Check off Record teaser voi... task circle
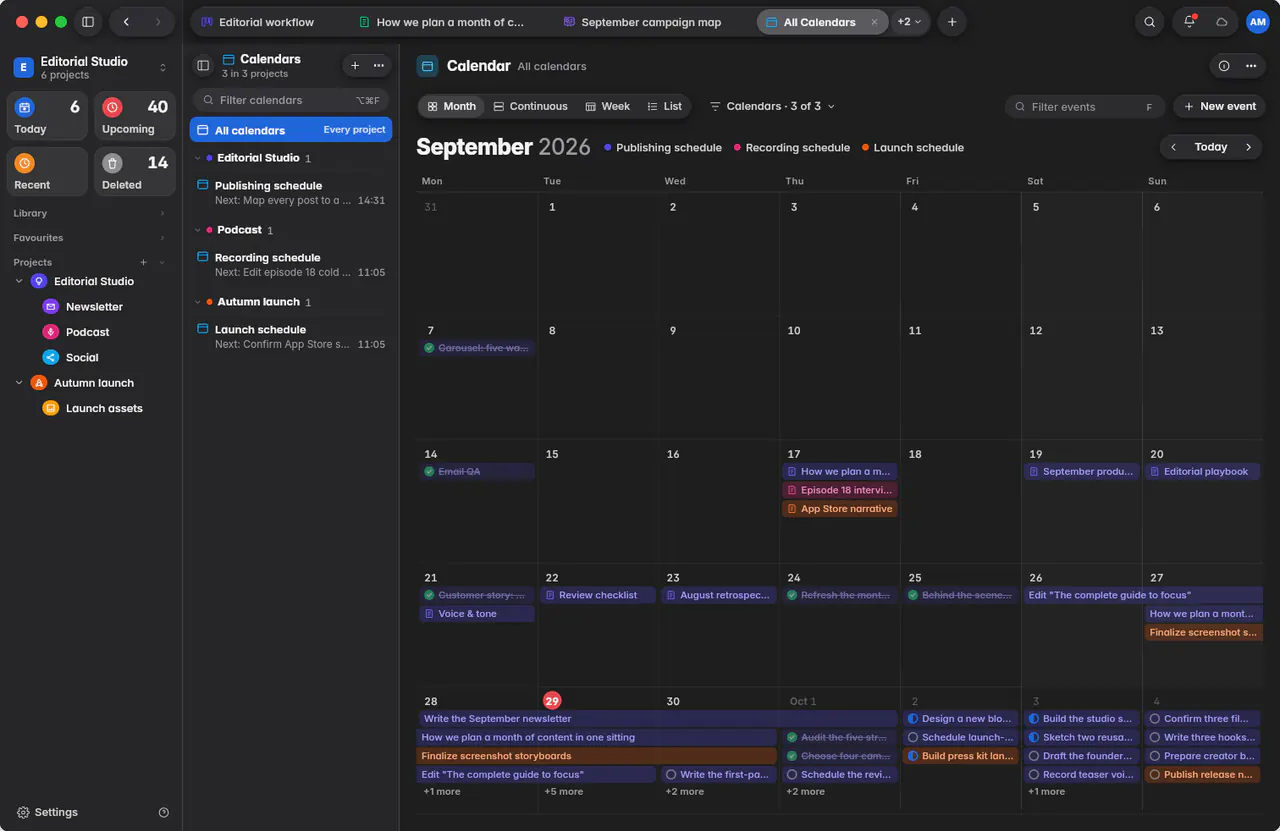The height and width of the screenshot is (831, 1280). tap(1034, 774)
